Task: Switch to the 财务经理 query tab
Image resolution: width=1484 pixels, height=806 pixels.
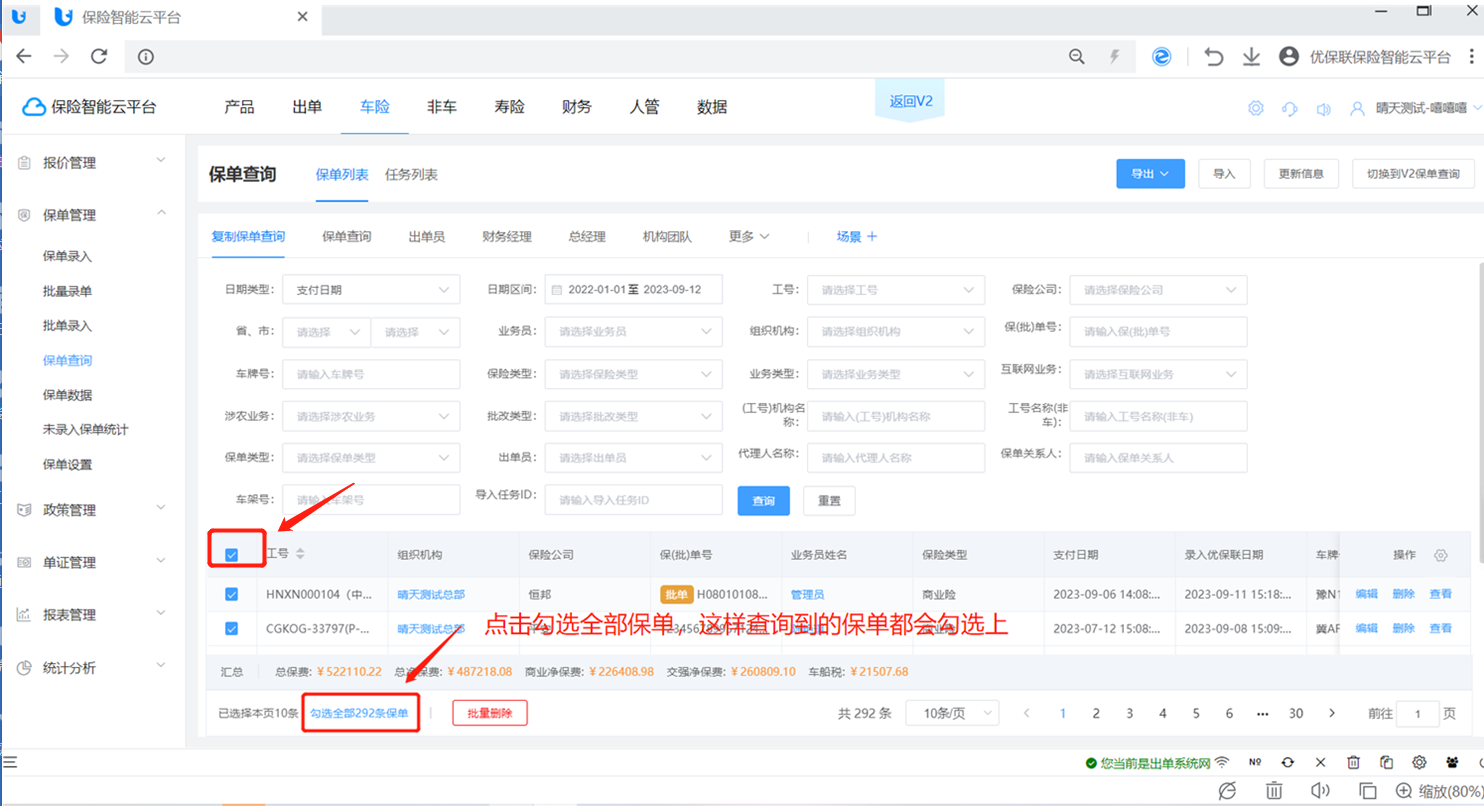Action: coord(507,237)
